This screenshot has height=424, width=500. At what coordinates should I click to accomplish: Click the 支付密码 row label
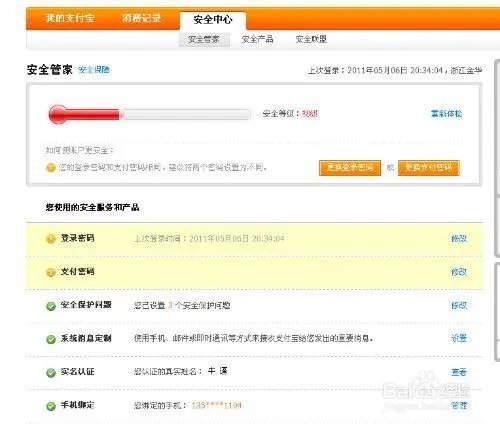click(78, 272)
